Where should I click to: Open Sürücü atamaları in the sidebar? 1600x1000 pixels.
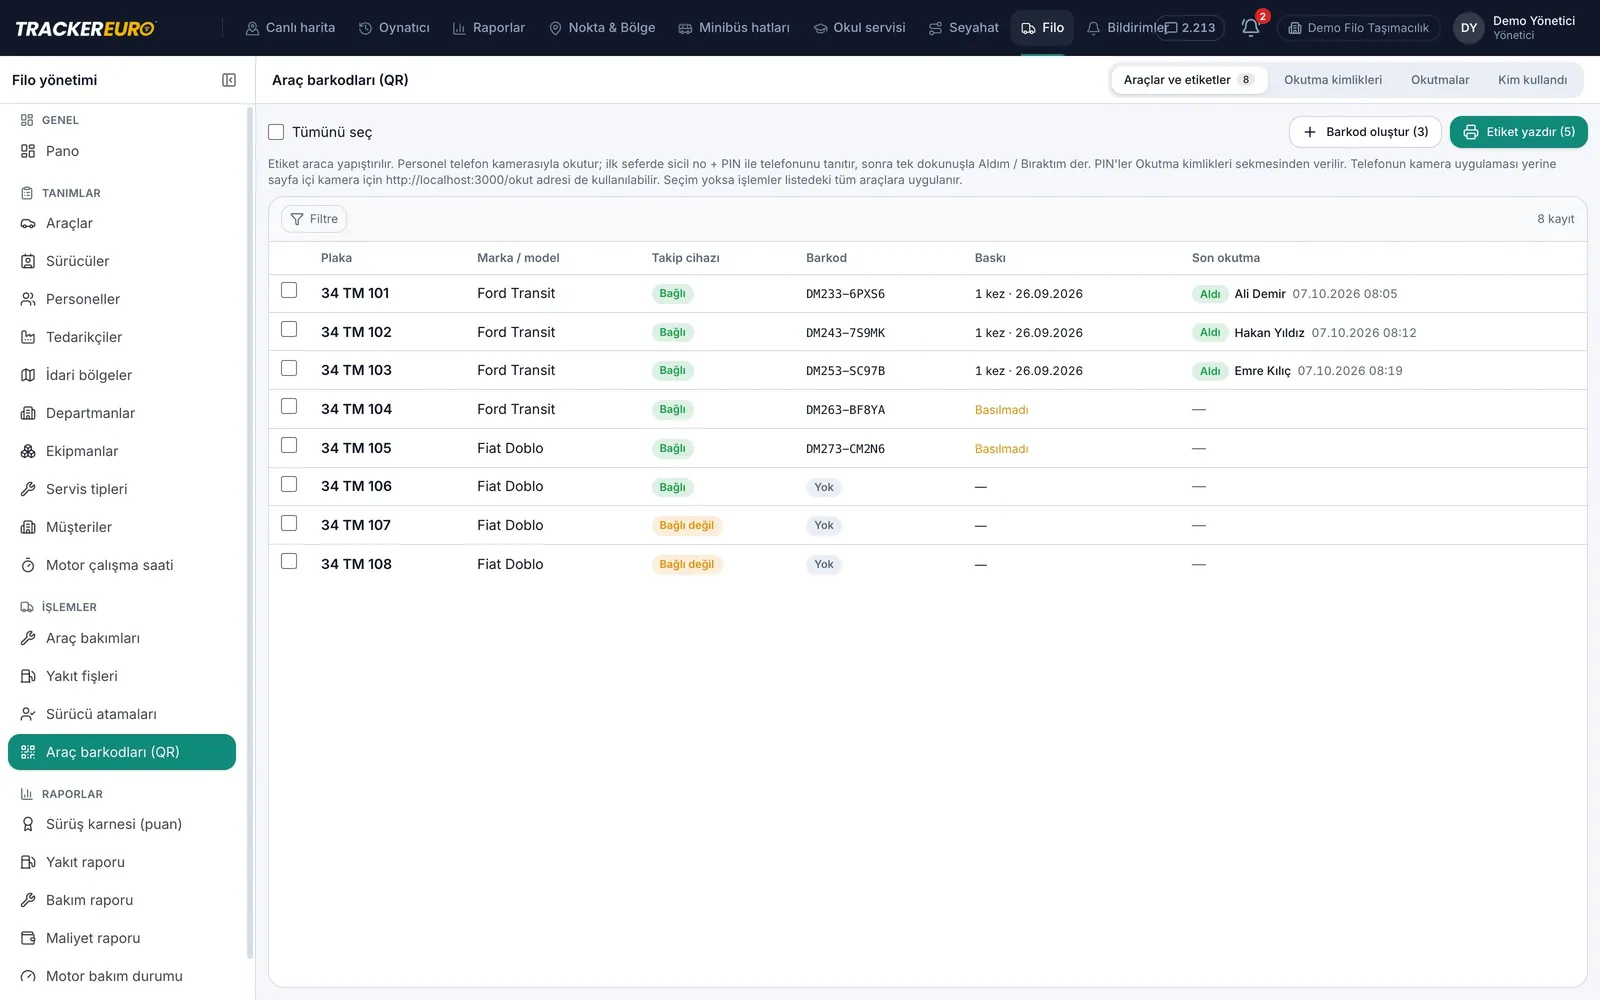click(122, 714)
